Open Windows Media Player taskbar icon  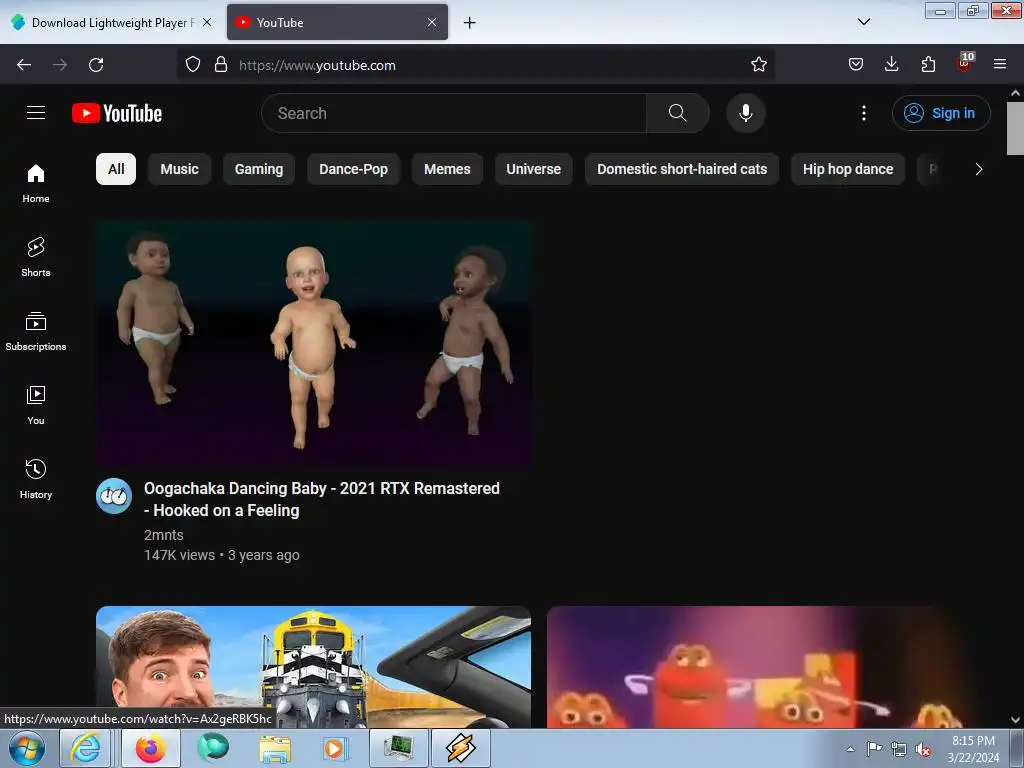[334, 748]
